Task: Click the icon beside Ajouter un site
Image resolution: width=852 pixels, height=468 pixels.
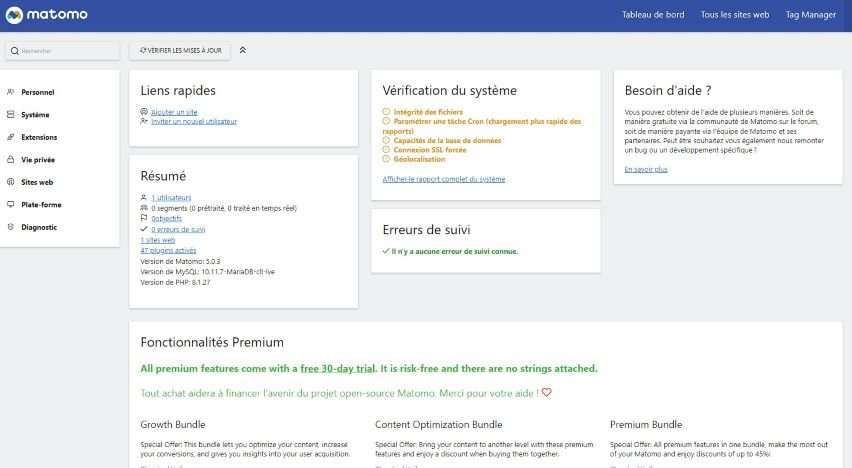Action: point(144,111)
